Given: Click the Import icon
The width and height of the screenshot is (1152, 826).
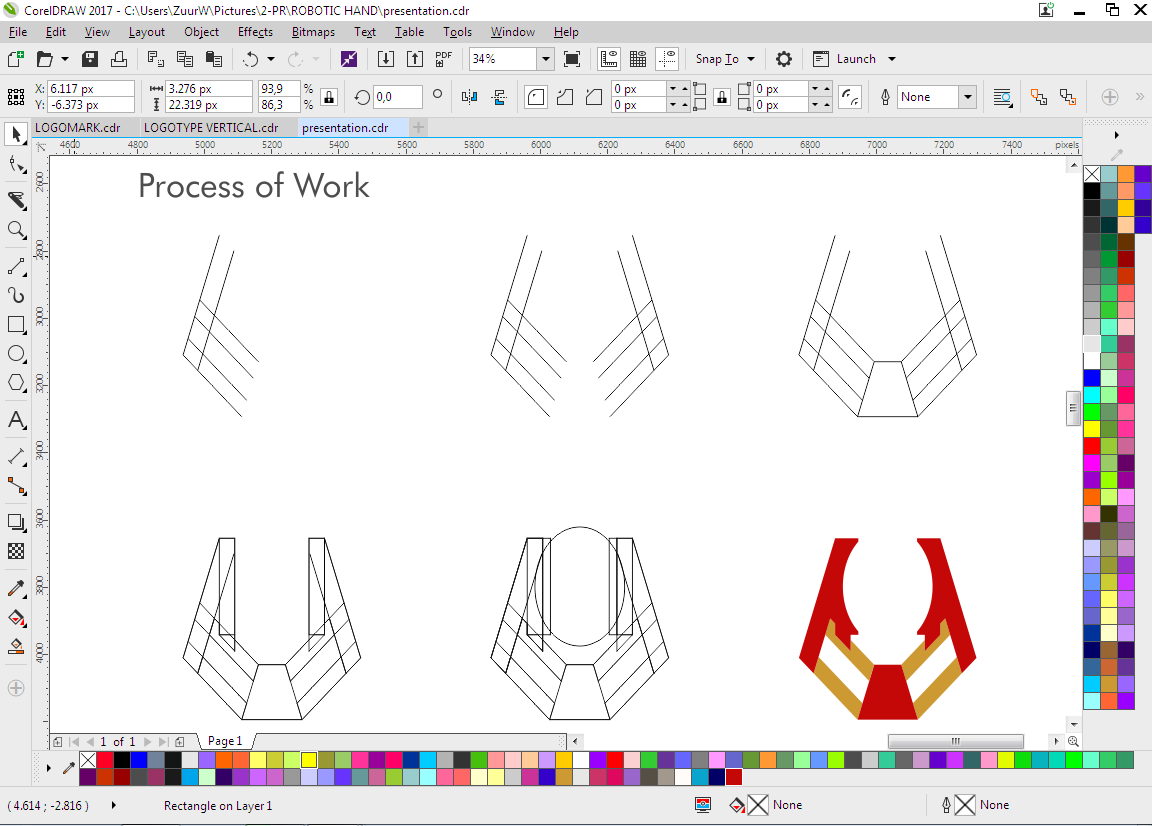Looking at the screenshot, I should click(385, 59).
